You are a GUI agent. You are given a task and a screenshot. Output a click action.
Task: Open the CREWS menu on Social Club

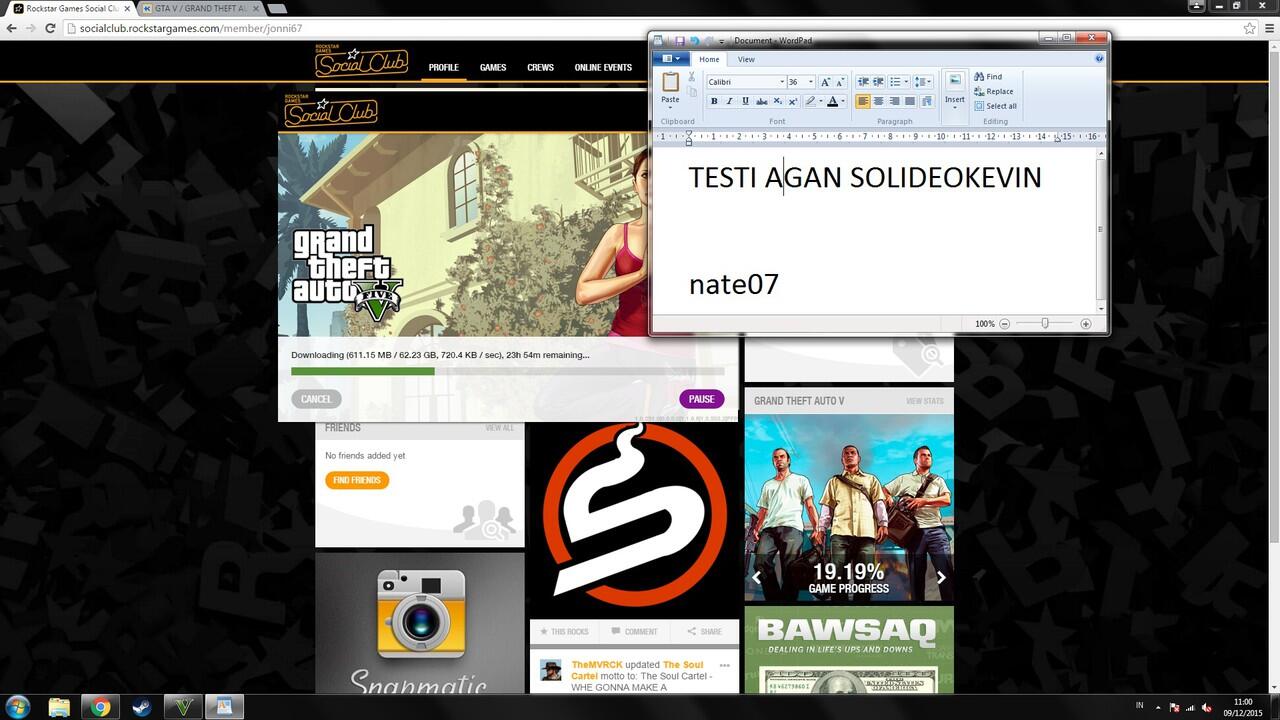(x=540, y=68)
